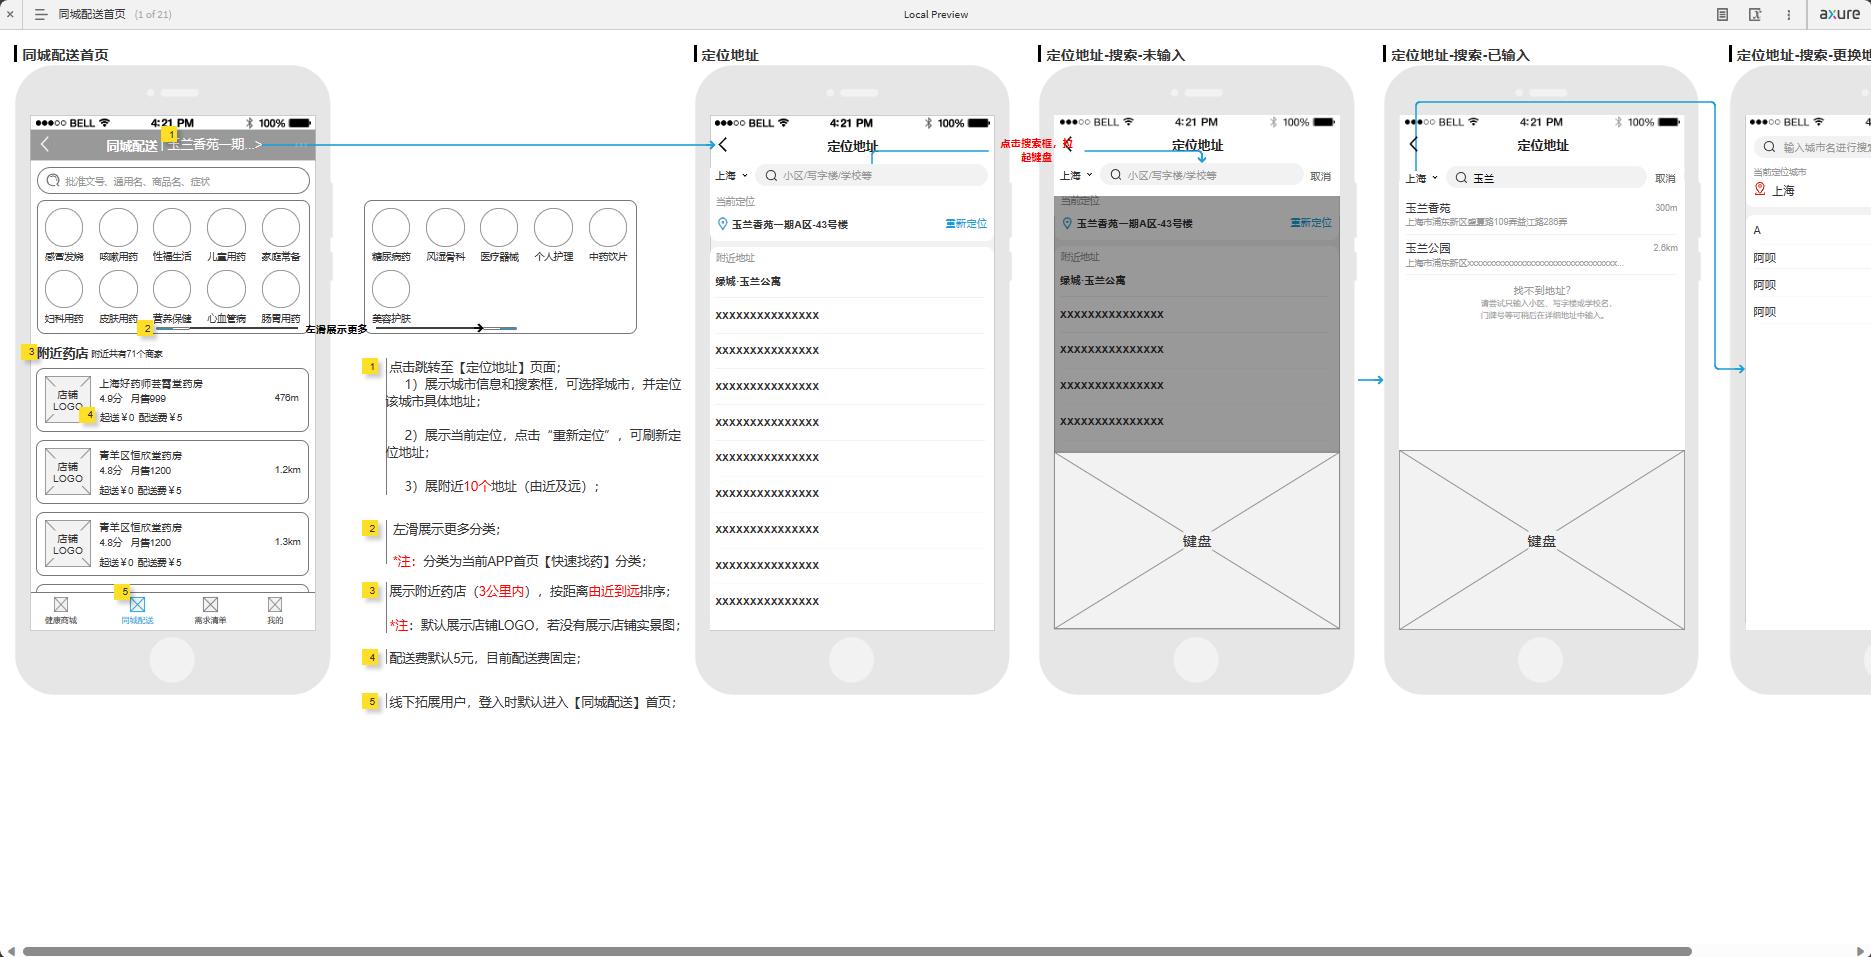Click 取消 on 搜索-已输入 screen
Image resolution: width=1871 pixels, height=957 pixels.
[1665, 178]
